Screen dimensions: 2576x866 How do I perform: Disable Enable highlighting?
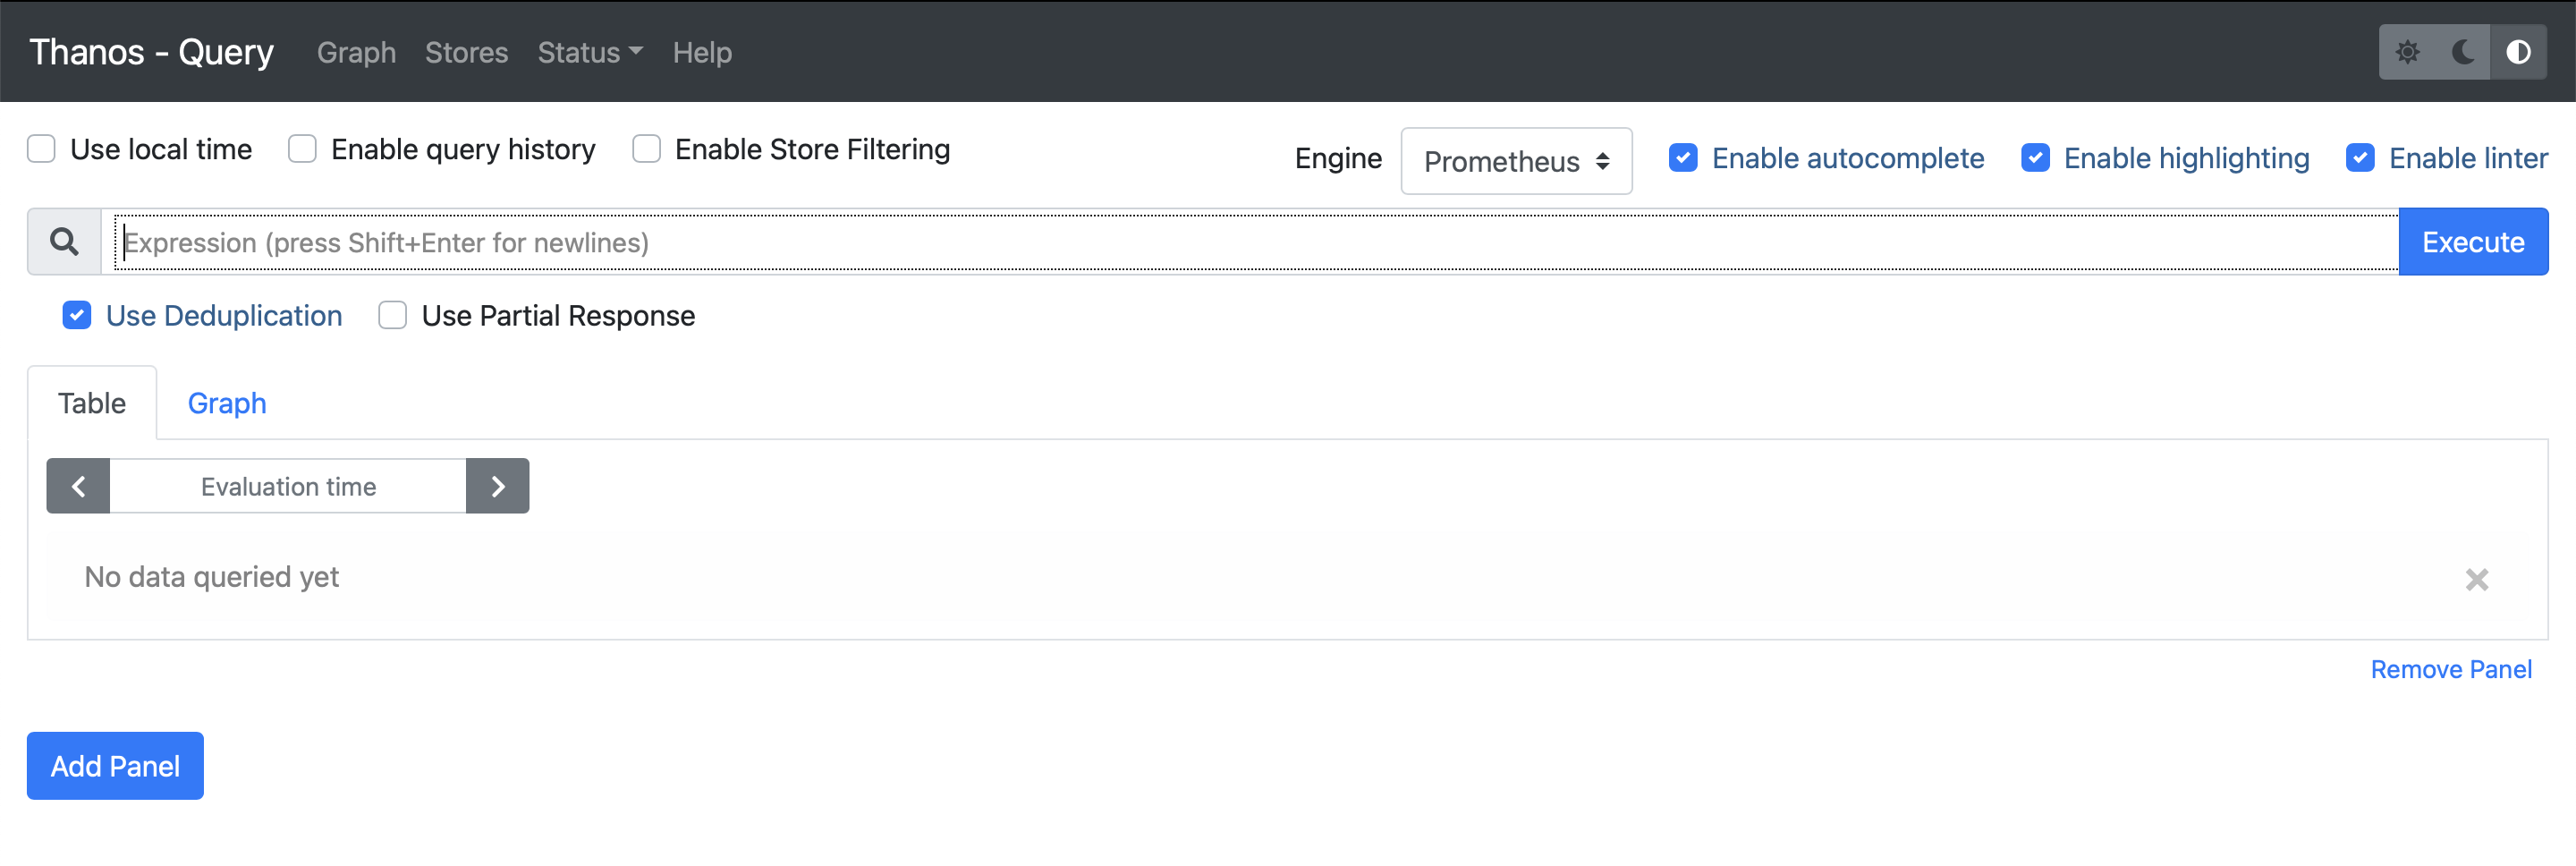(2035, 158)
